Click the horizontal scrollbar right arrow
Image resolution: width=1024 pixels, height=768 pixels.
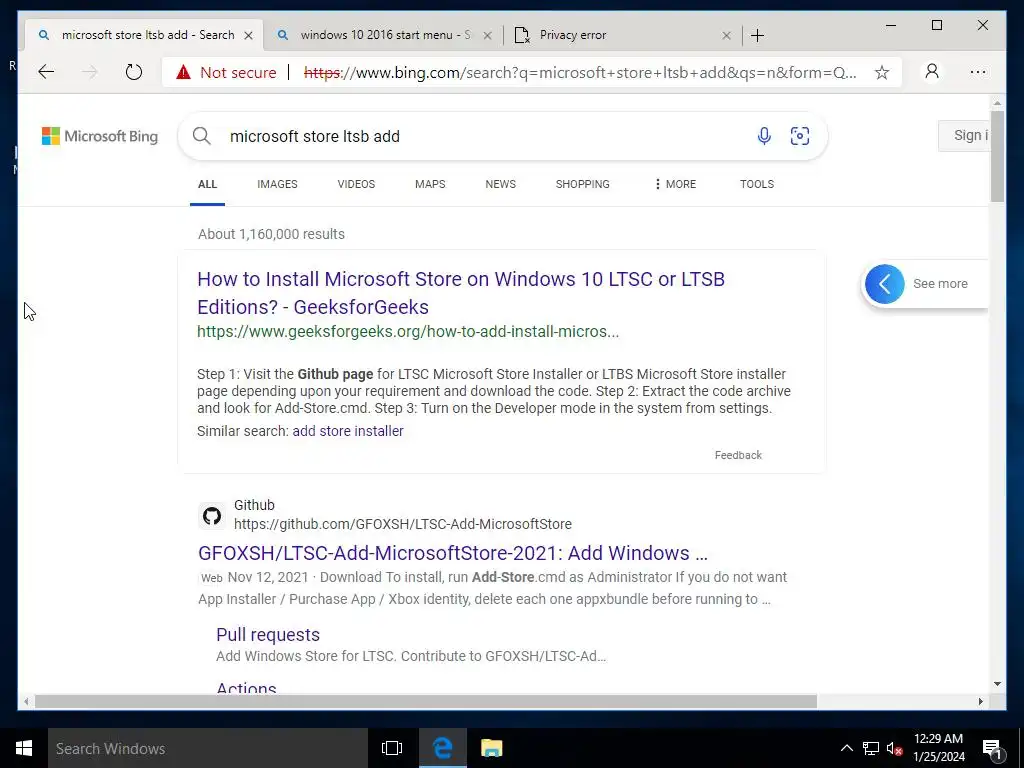pyautogui.click(x=980, y=701)
